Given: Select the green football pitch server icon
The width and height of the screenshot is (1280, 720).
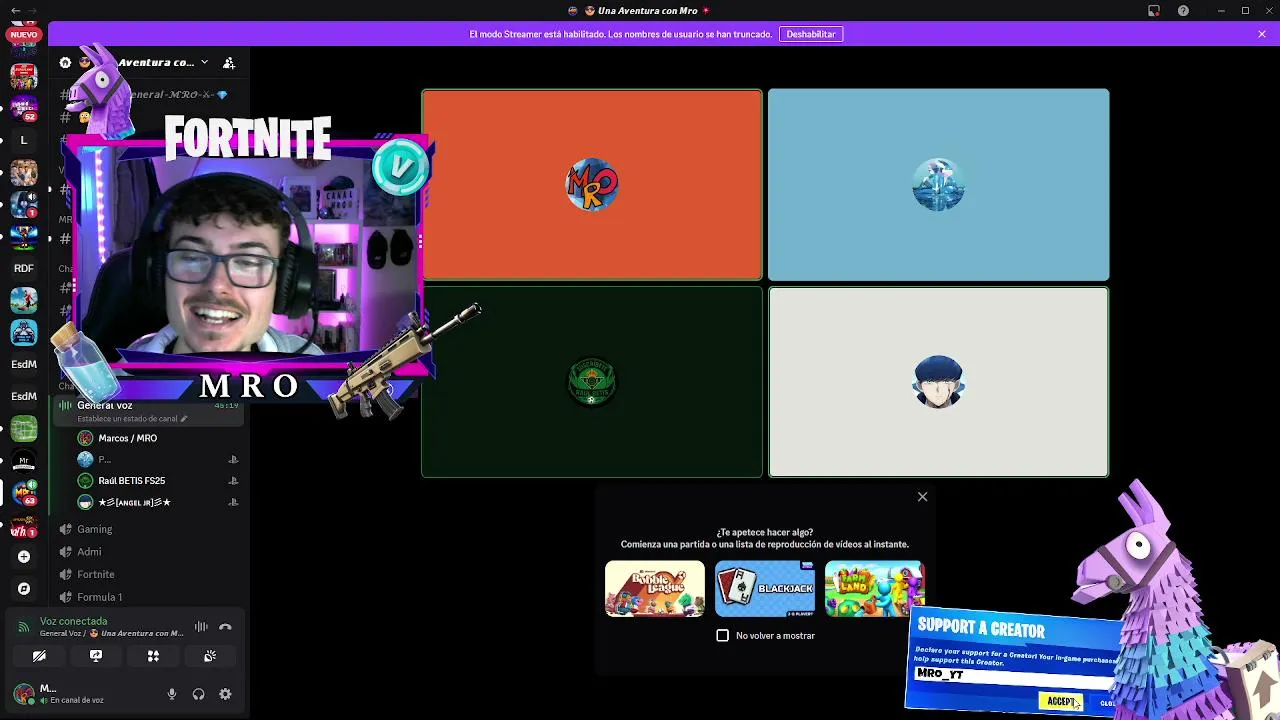Looking at the screenshot, I should pos(24,428).
